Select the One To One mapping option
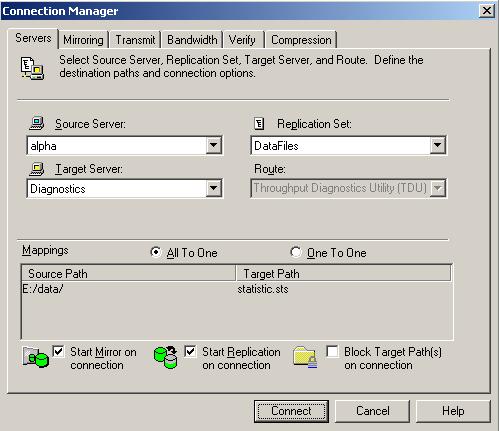499x431 pixels. coord(296,252)
